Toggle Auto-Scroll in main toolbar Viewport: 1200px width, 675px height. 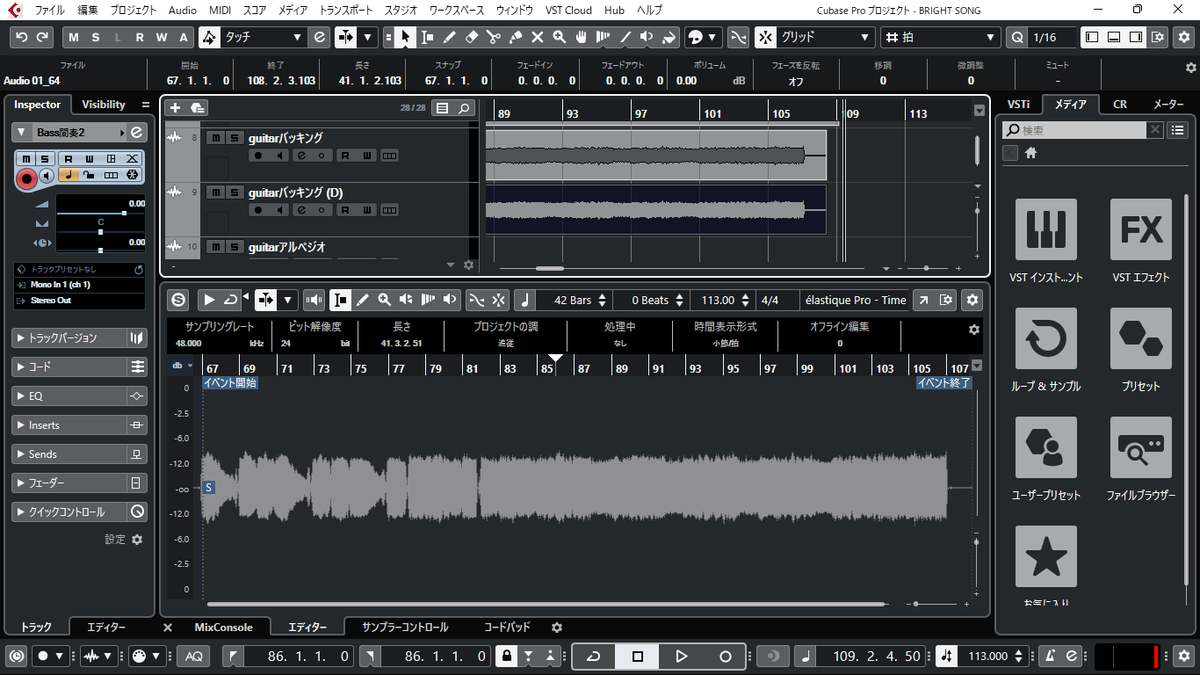click(x=346, y=37)
